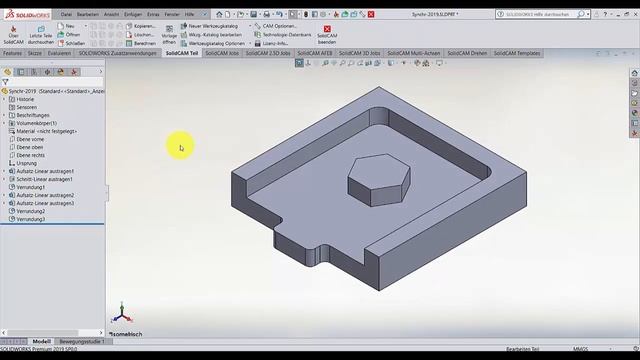
Task: Open Technologie-Datenbank
Action: coord(283,35)
